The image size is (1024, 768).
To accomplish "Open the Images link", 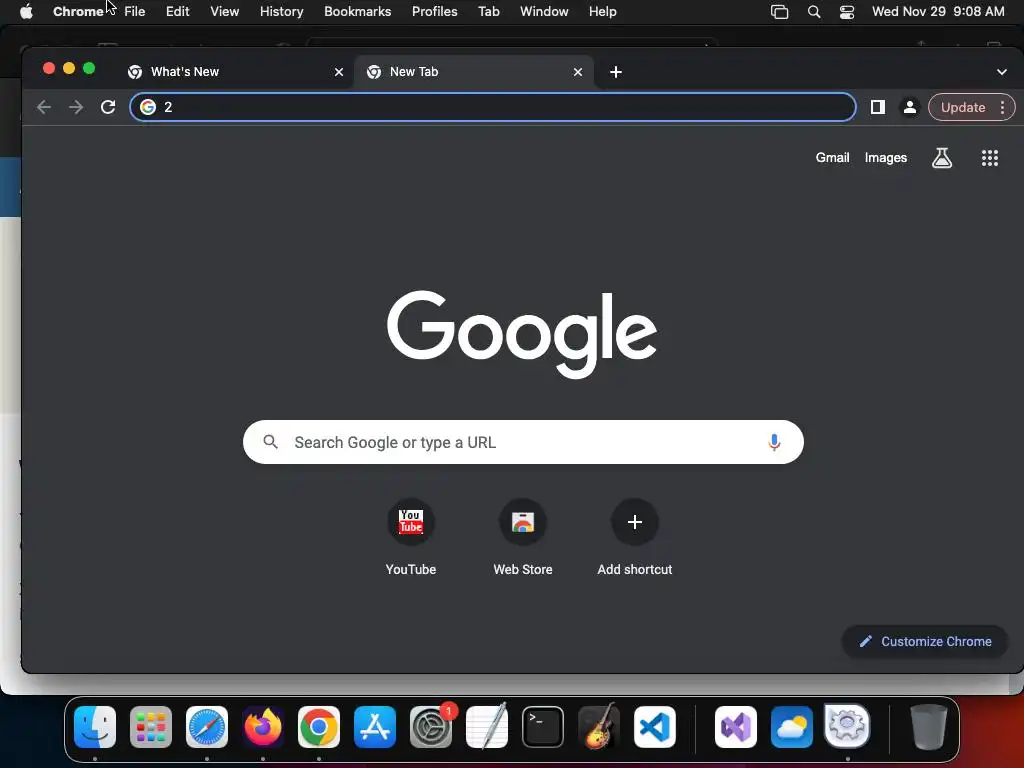I will click(886, 158).
